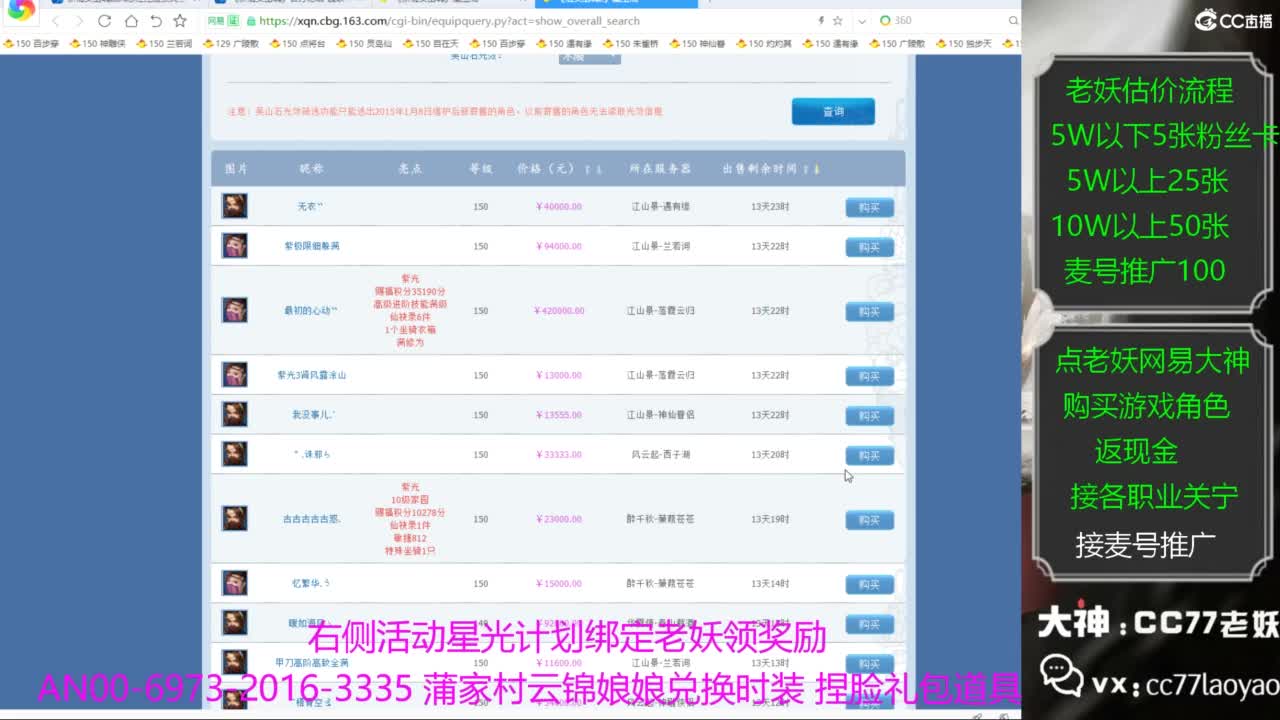Click the lightning speed-mode icon in address bar
The height and width of the screenshot is (720, 1280).
click(x=821, y=21)
